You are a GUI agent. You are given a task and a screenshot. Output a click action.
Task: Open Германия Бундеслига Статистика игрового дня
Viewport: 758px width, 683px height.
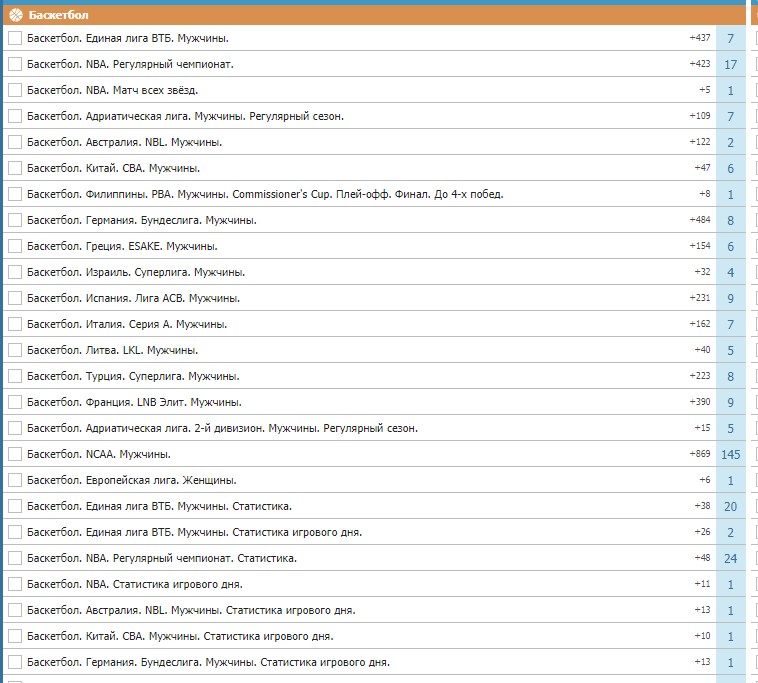tap(208, 662)
